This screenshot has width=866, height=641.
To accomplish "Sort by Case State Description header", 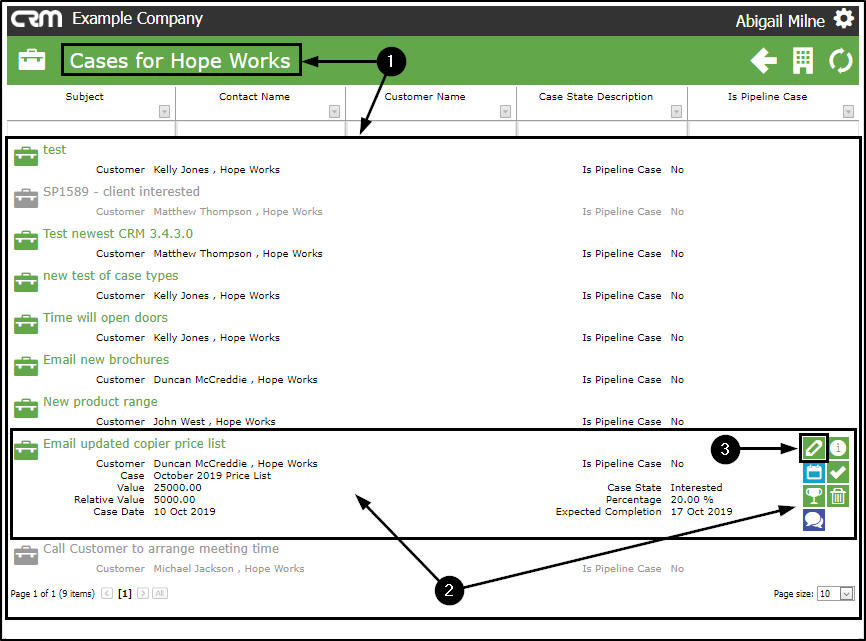I will pyautogui.click(x=595, y=97).
